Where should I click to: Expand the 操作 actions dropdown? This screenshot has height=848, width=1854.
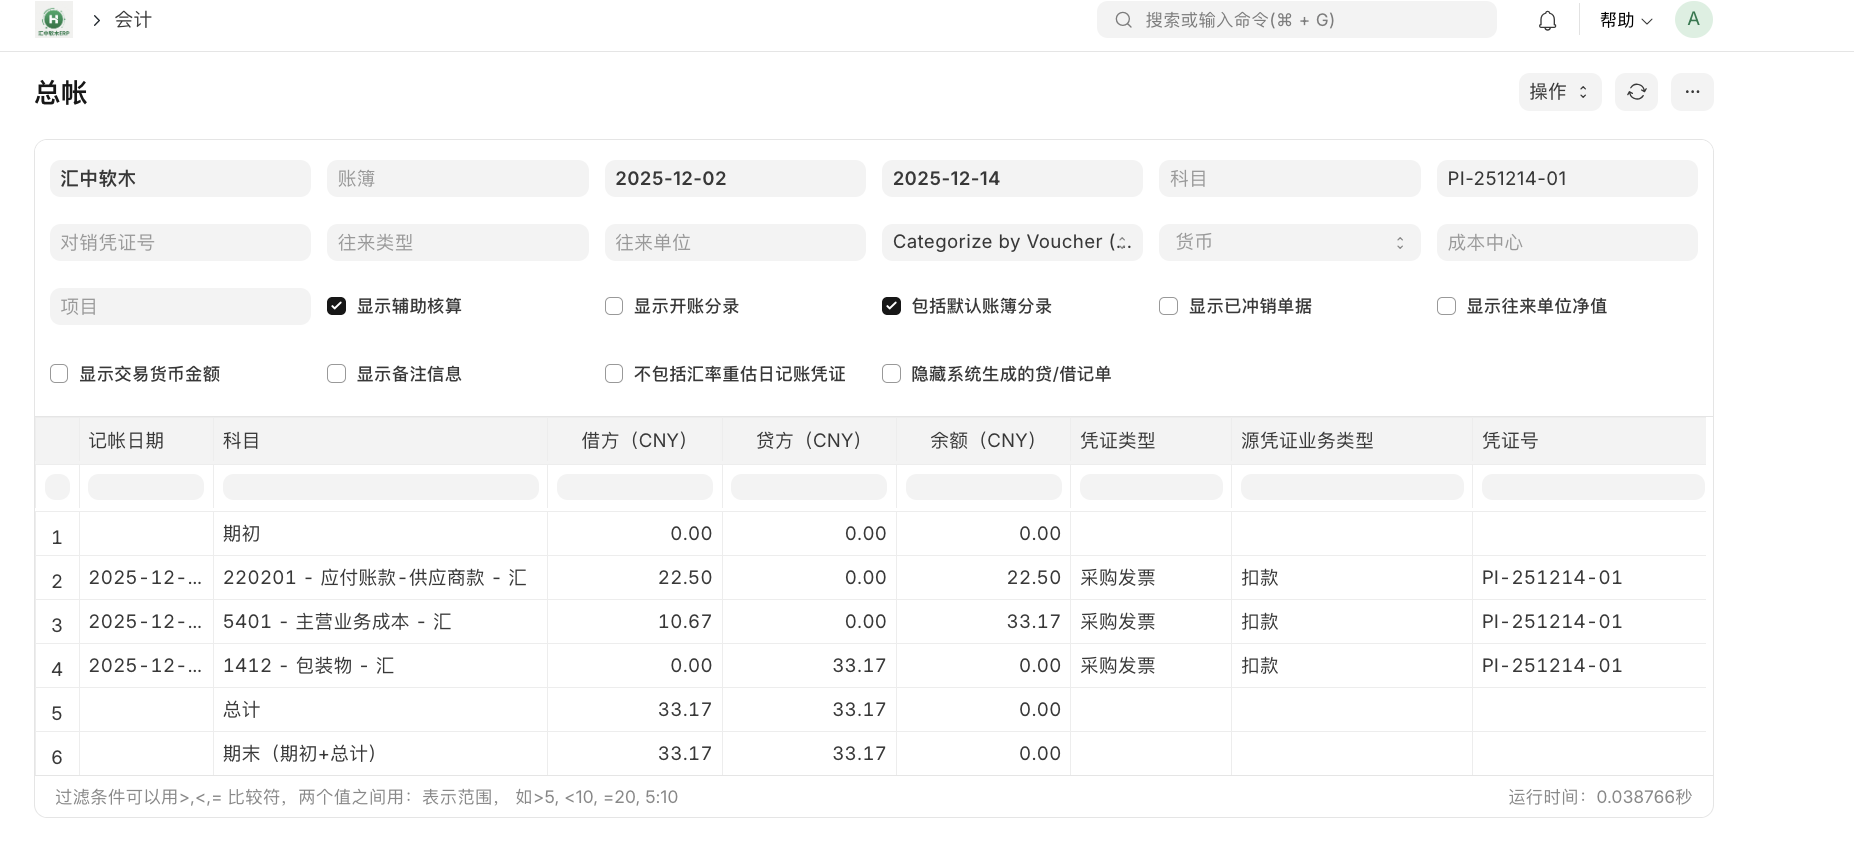click(1559, 92)
